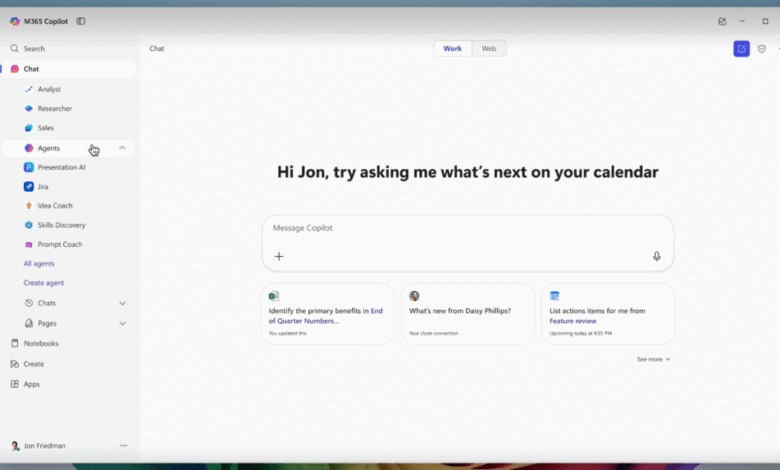780x470 pixels.
Task: Select the Feature review action items card
Action: click(608, 314)
